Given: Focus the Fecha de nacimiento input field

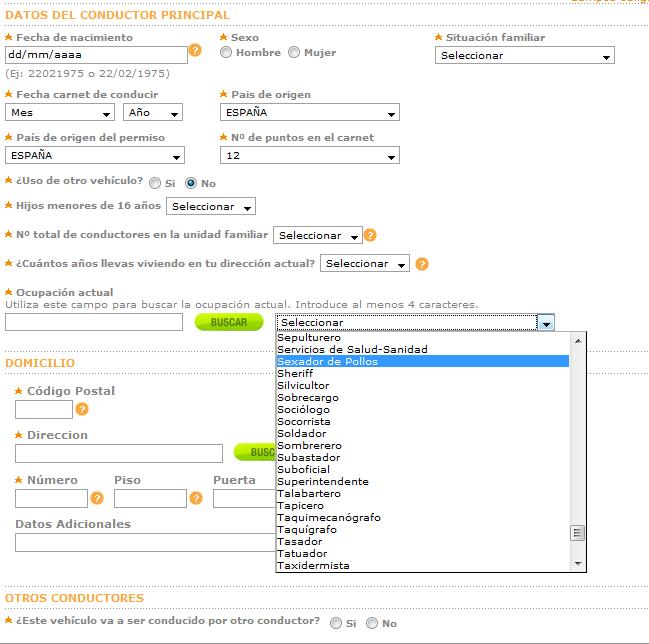Looking at the screenshot, I should click(96, 55).
